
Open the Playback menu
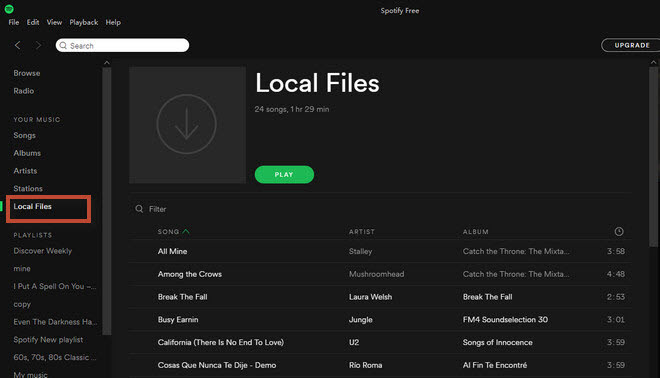tap(83, 22)
